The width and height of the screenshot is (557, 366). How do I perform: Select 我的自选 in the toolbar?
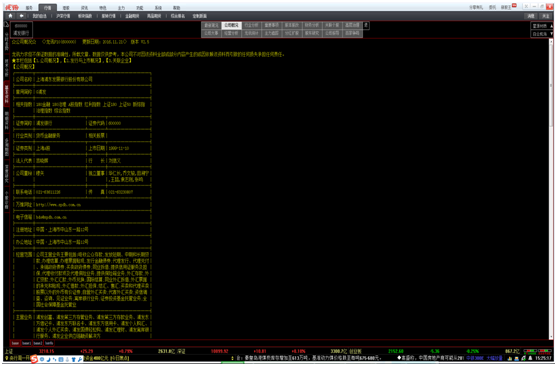tap(39, 16)
